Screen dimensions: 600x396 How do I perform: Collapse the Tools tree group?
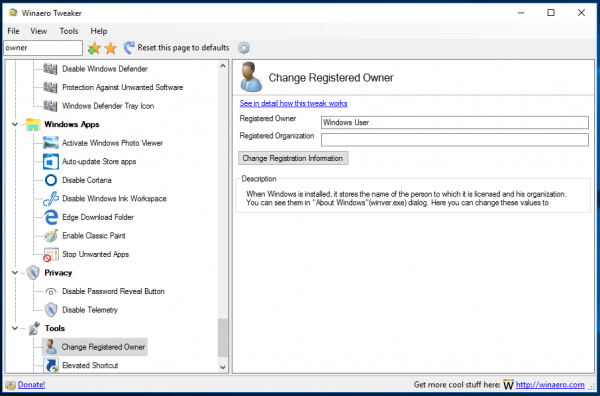(x=15, y=328)
